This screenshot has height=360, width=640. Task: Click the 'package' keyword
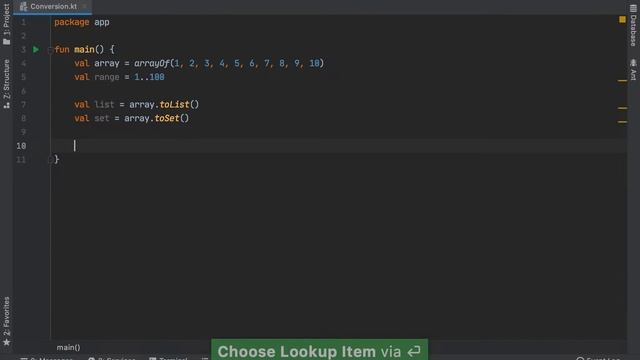[71, 22]
